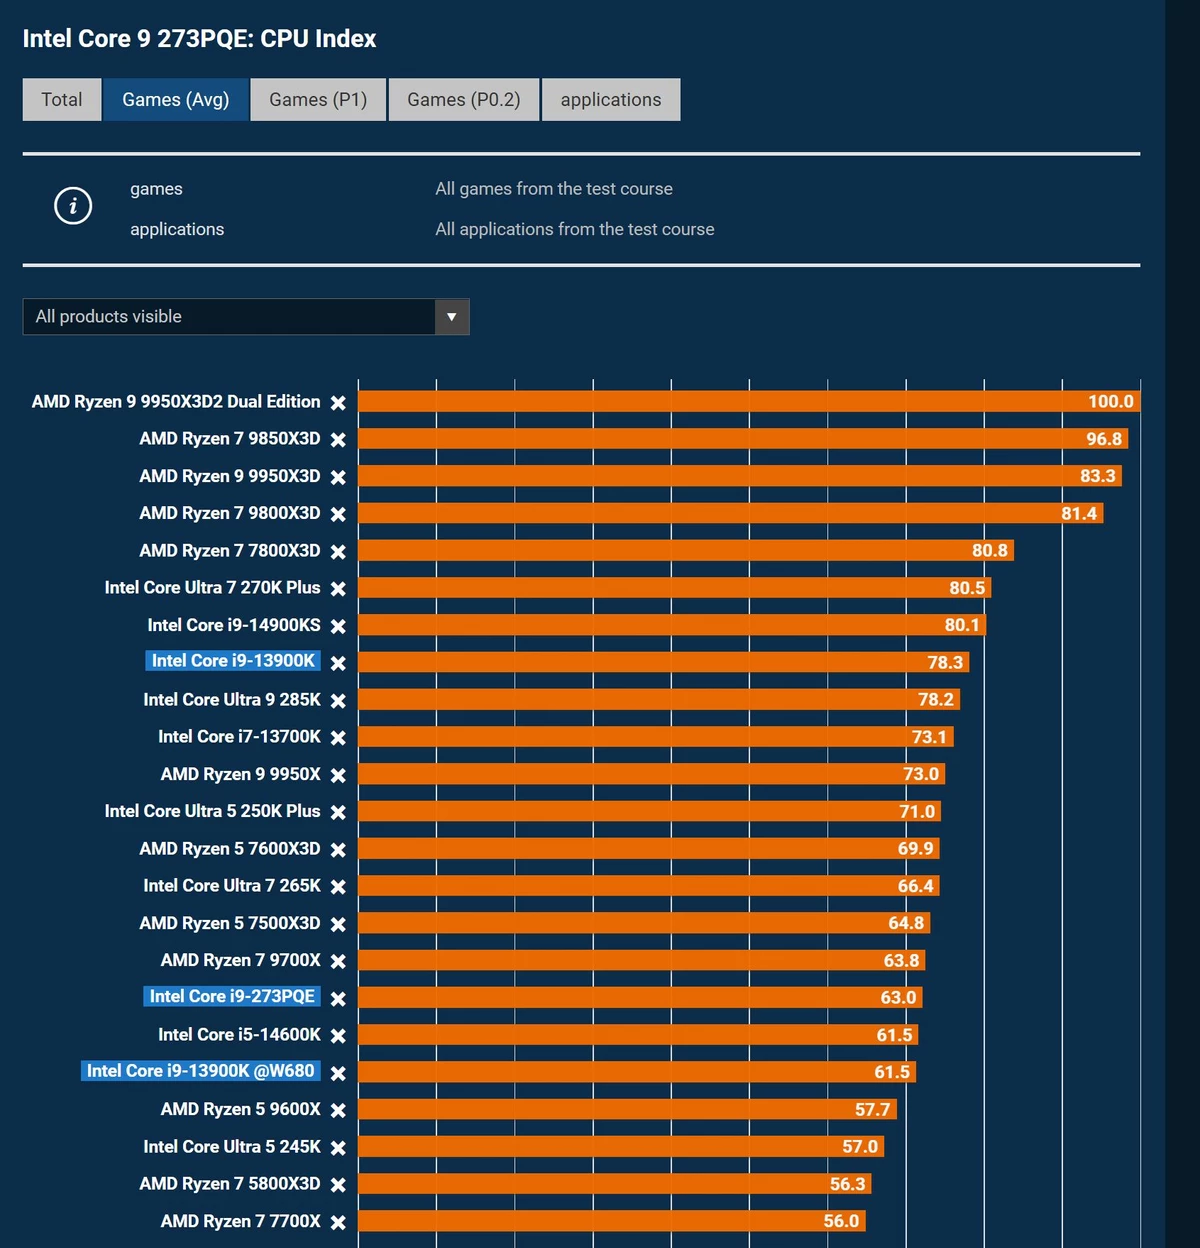
Task: Remove Intel Core i9-13900K @W680 row
Action: coord(338,1073)
